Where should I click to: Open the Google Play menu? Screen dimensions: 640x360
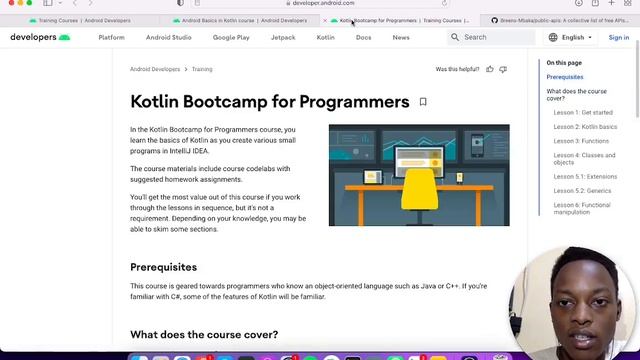(x=231, y=37)
